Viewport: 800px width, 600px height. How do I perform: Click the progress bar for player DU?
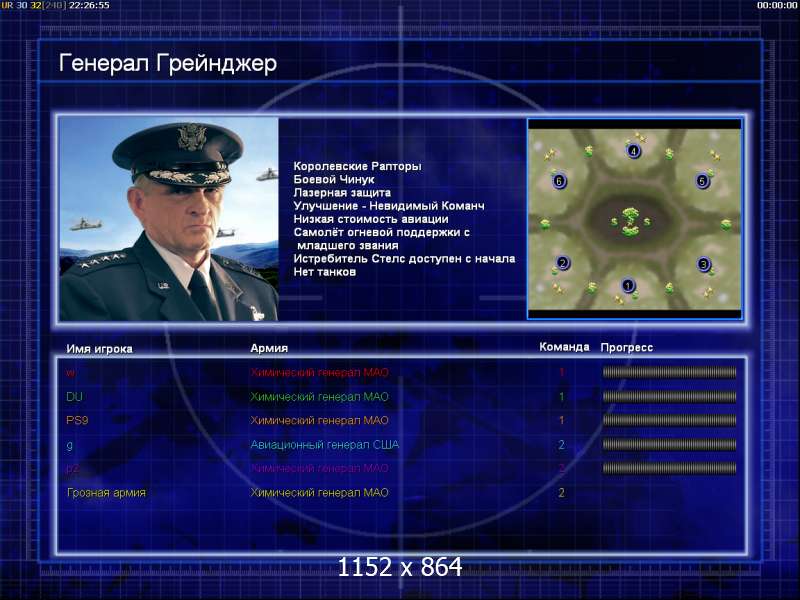coord(669,396)
